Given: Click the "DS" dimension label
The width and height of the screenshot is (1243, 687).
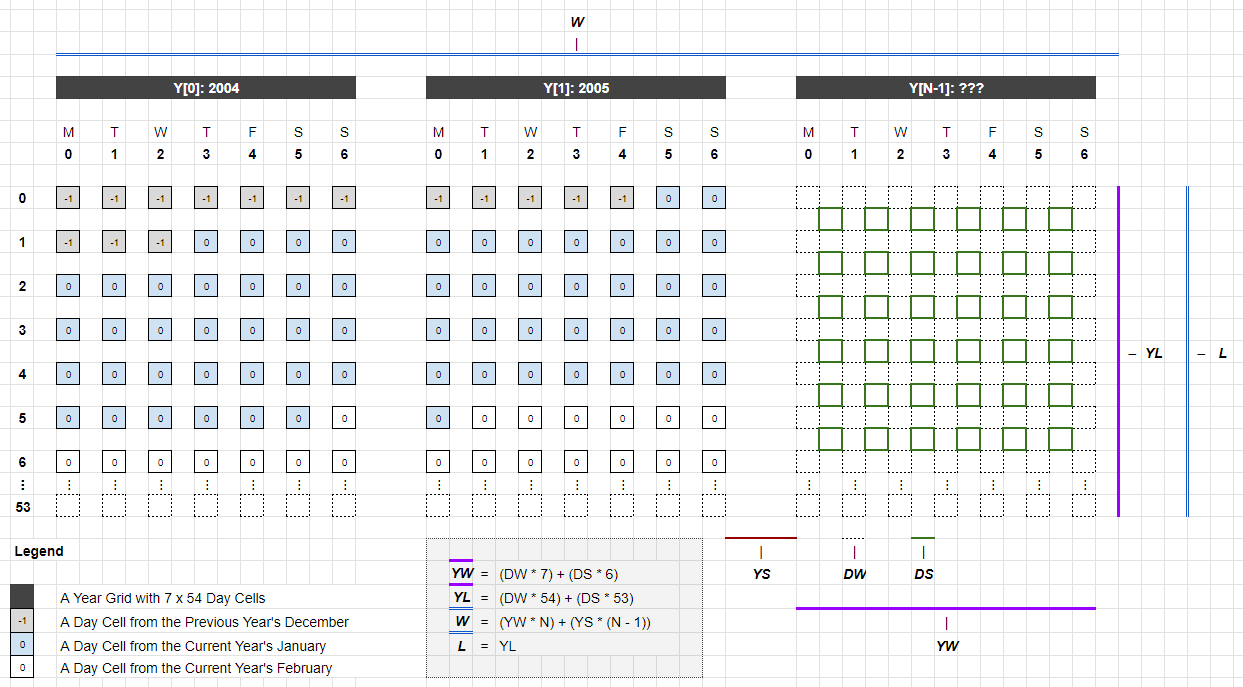Looking at the screenshot, I should tap(923, 575).
